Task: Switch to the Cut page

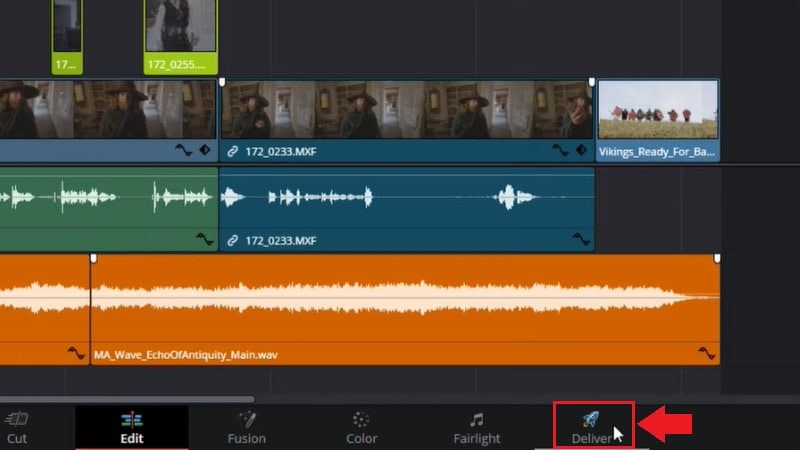Action: coord(16,428)
